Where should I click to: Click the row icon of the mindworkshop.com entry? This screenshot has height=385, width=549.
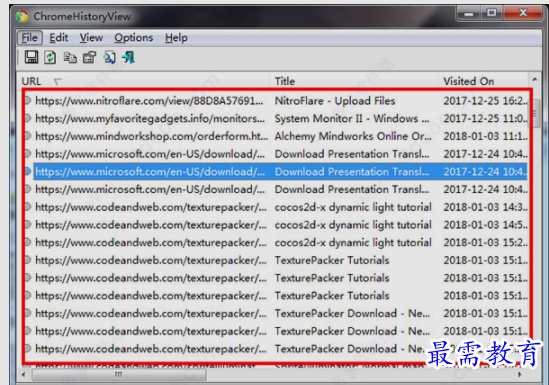pos(28,136)
